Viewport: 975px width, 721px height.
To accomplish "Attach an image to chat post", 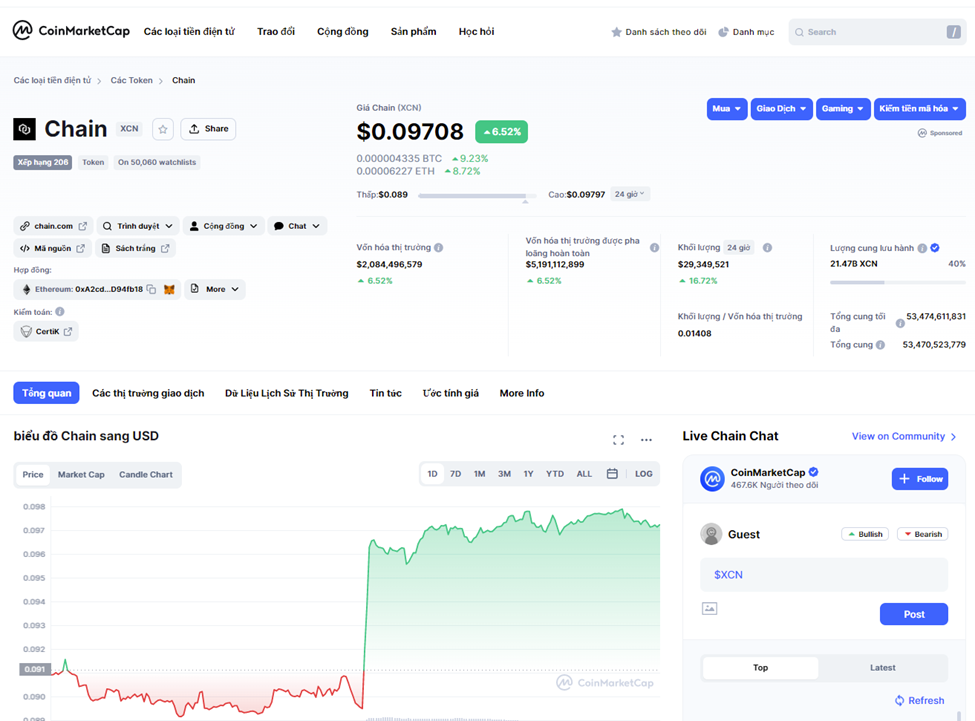I will [709, 608].
